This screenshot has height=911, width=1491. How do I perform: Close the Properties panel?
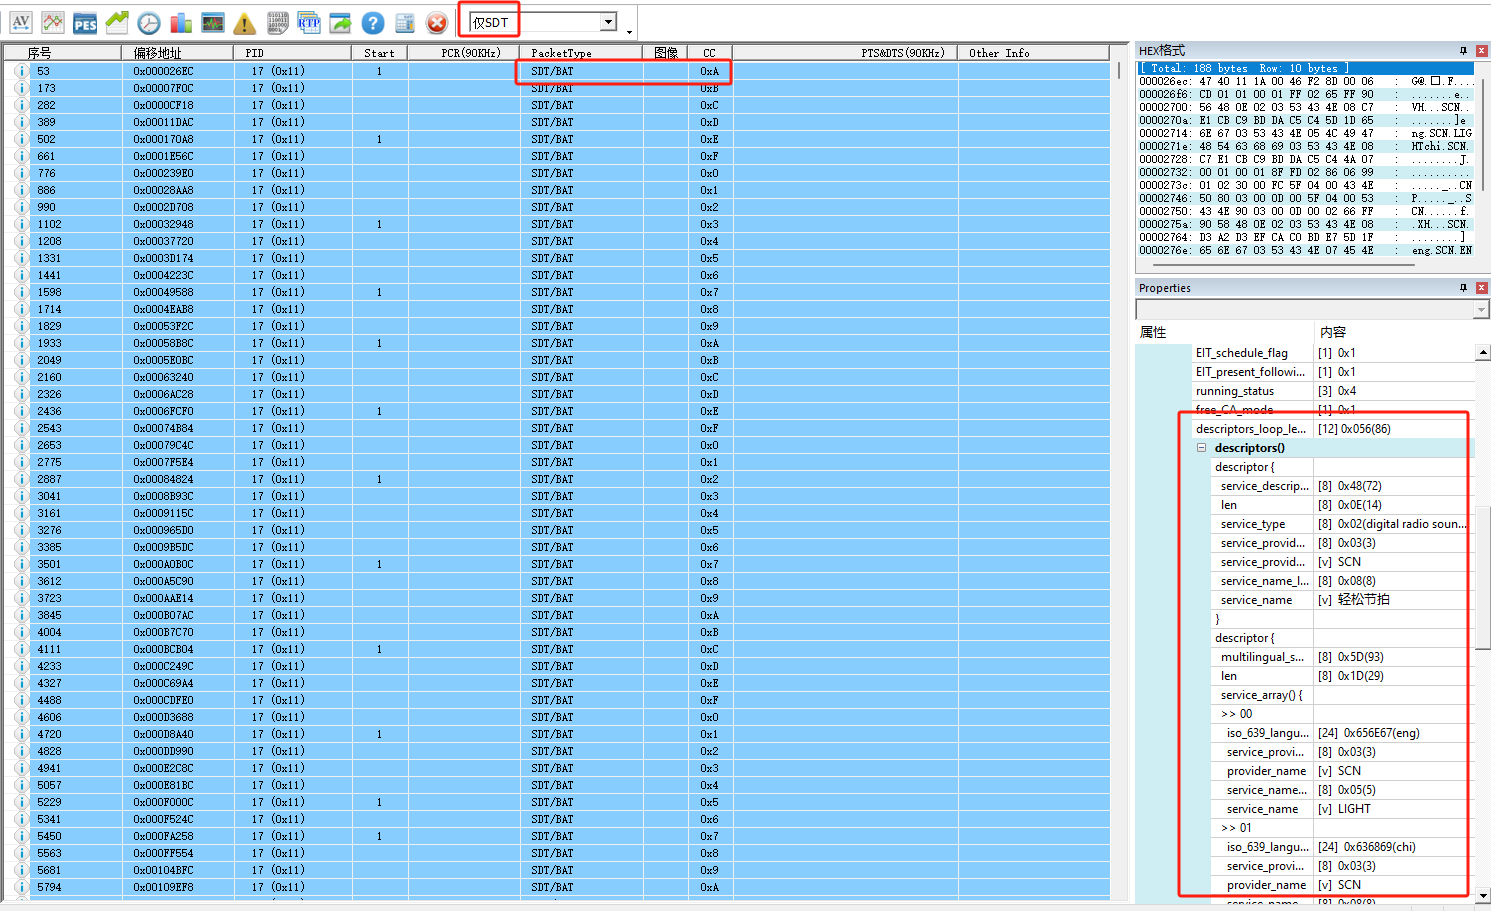tap(1482, 288)
